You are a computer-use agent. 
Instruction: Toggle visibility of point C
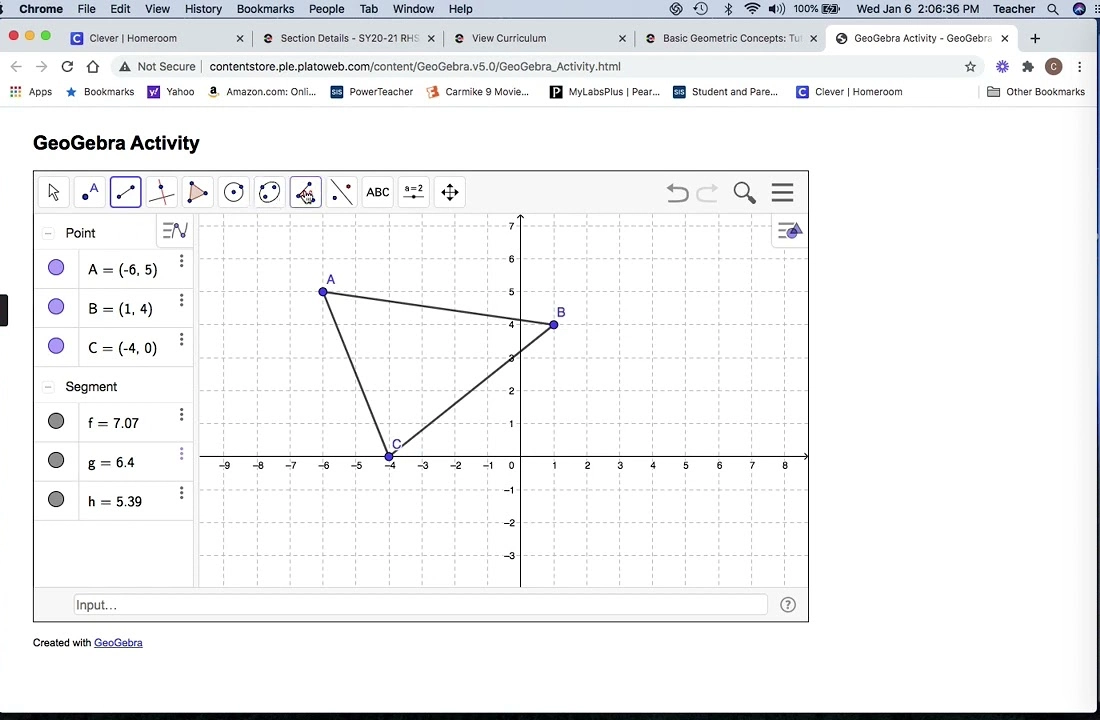click(56, 346)
